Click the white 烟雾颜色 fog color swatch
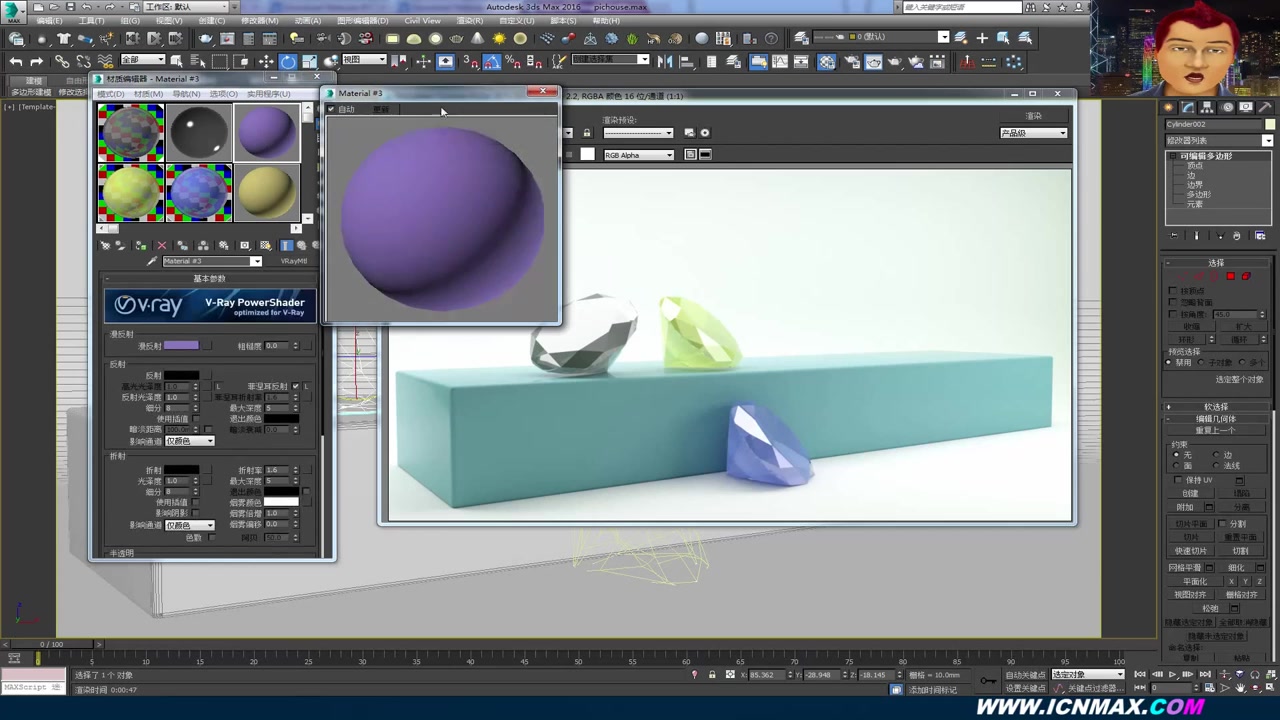 281,502
